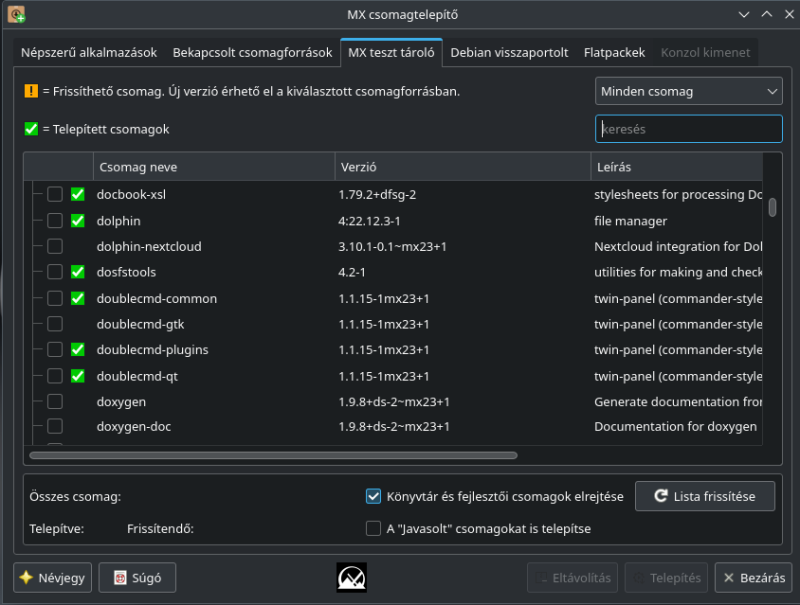Click the vertical scrollbar handle of package list

772,208
